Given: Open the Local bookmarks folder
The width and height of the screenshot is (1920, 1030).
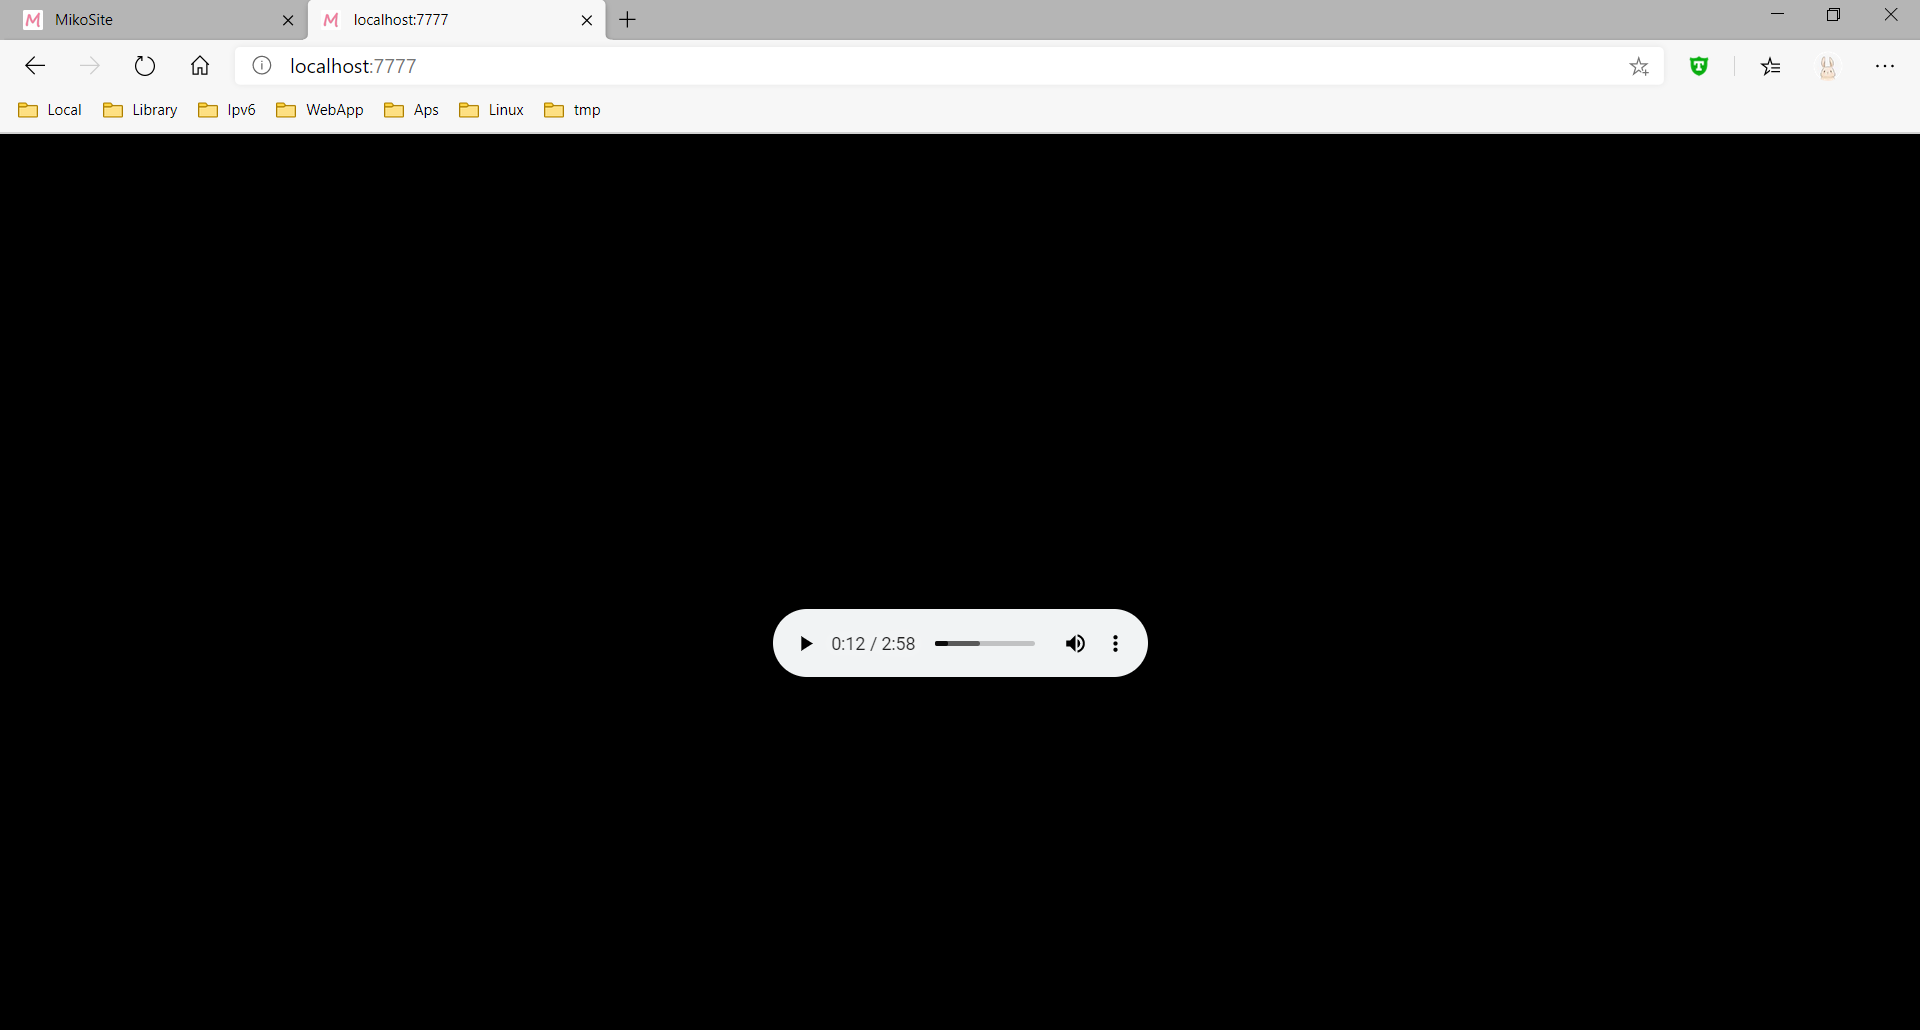Looking at the screenshot, I should [x=50, y=110].
